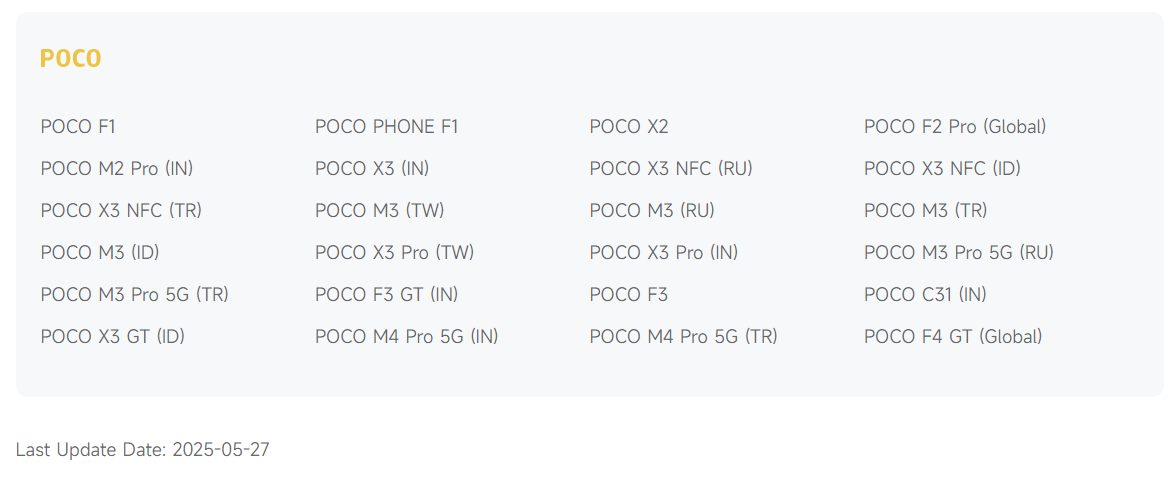The height and width of the screenshot is (493, 1174).
Task: Choose POCO X3 GT (ID)
Action: (112, 337)
